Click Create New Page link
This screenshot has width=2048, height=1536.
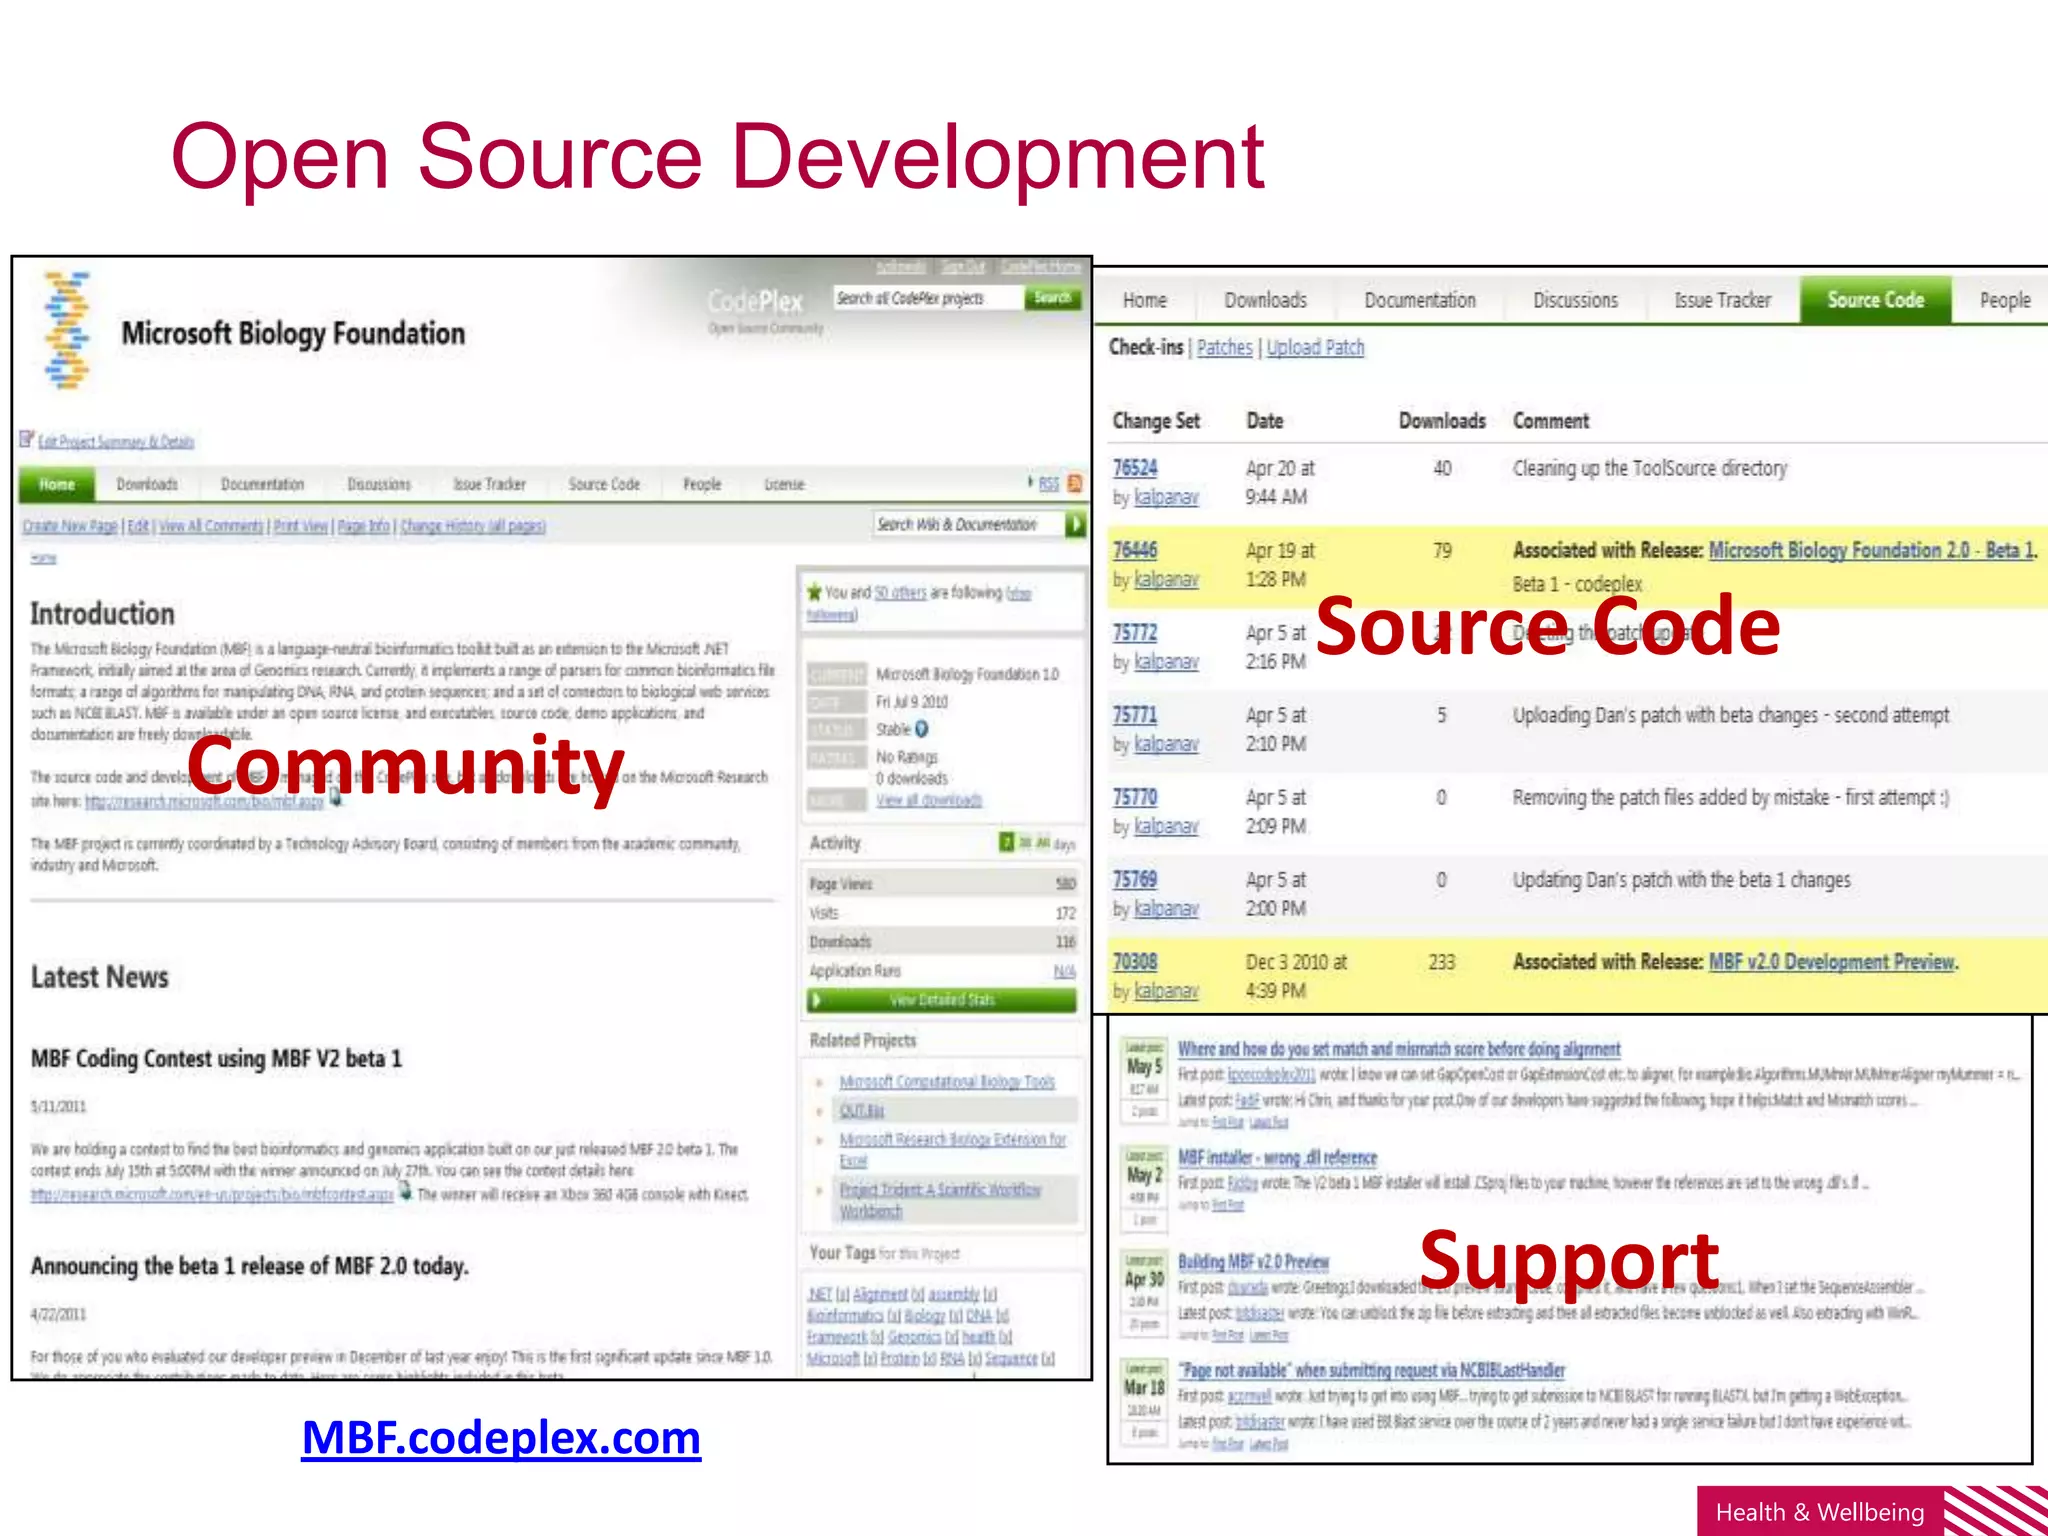pos(70,526)
